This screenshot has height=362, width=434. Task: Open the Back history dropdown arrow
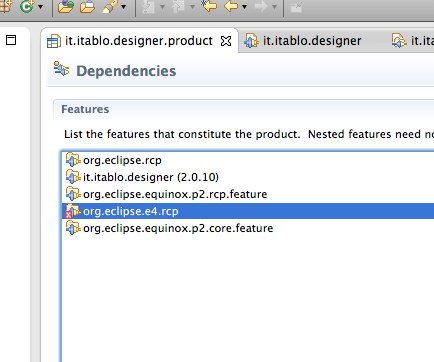pyautogui.click(x=244, y=7)
